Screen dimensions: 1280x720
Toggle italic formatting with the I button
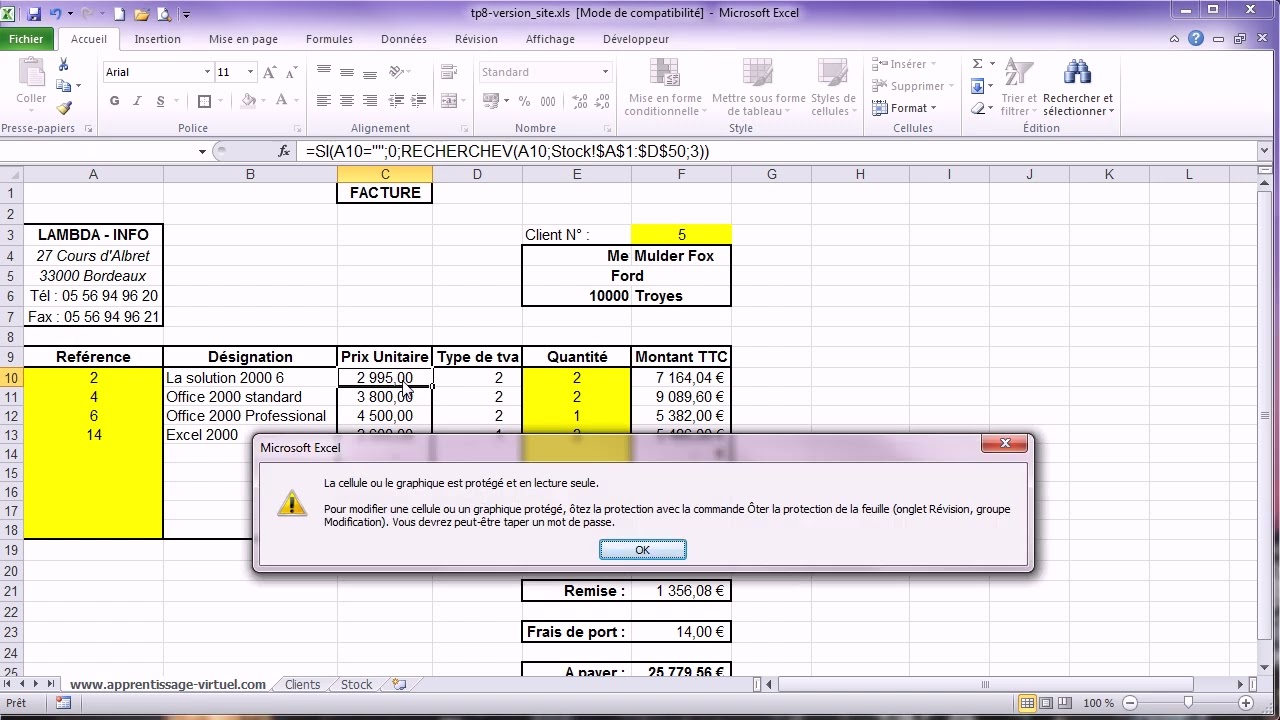tap(137, 101)
